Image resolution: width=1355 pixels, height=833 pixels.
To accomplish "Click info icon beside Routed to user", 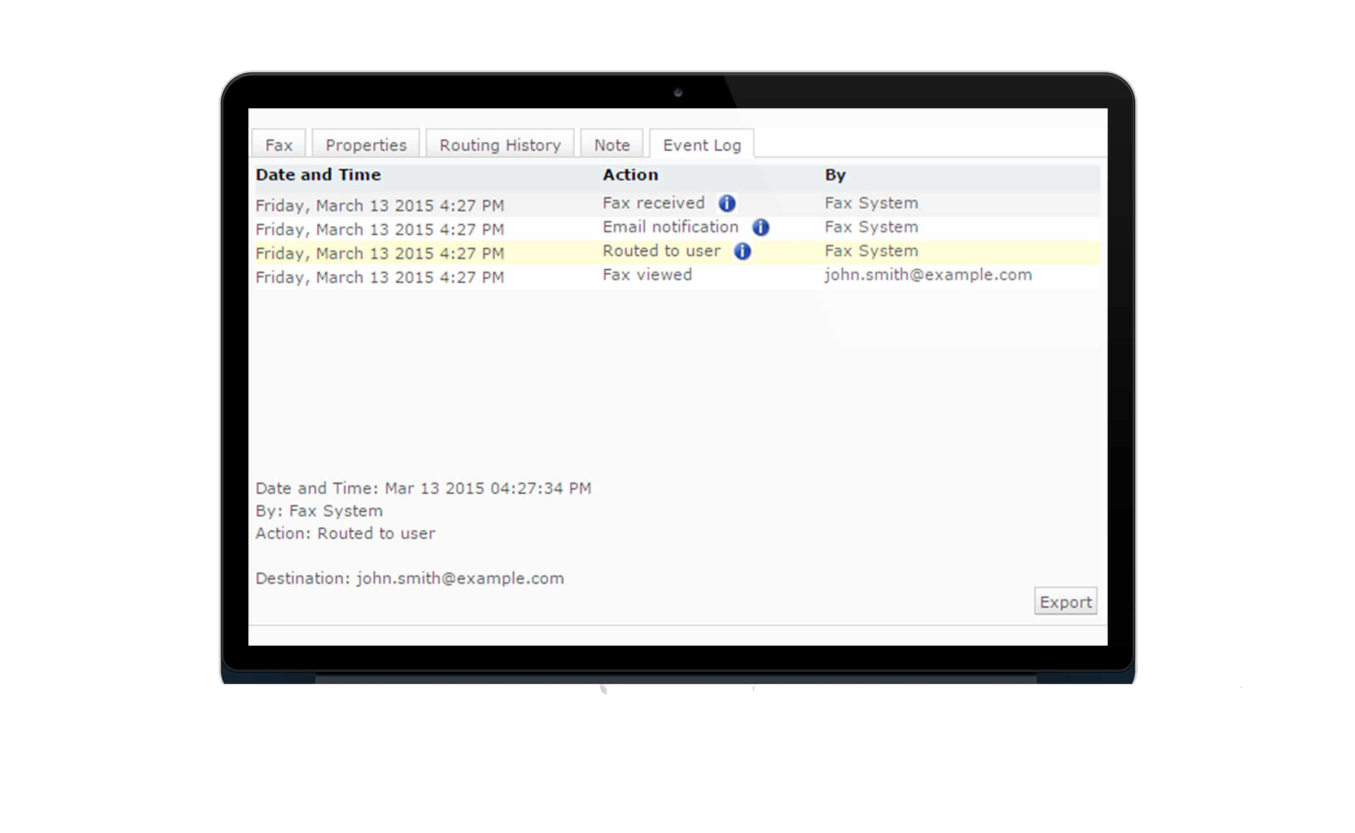I will click(742, 252).
